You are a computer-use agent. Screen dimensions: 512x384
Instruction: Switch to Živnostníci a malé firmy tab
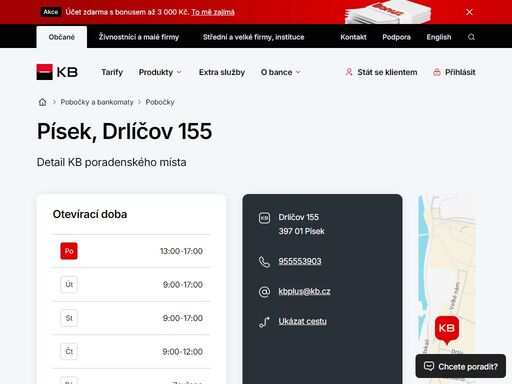139,37
